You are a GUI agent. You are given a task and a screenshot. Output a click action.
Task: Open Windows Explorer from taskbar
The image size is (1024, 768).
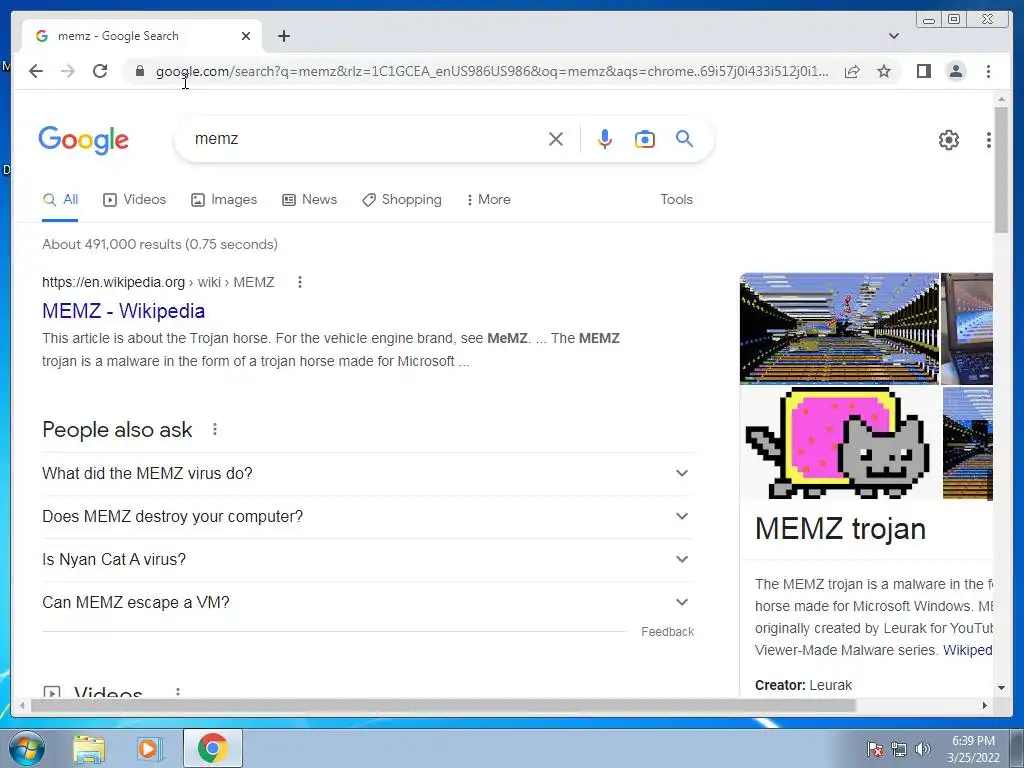[x=89, y=749]
